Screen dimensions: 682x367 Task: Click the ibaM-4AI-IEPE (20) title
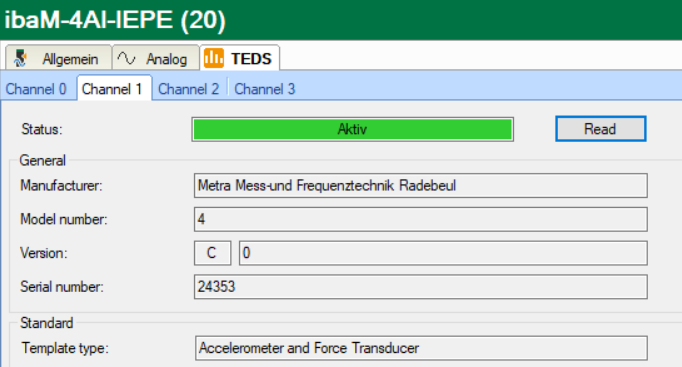(115, 20)
